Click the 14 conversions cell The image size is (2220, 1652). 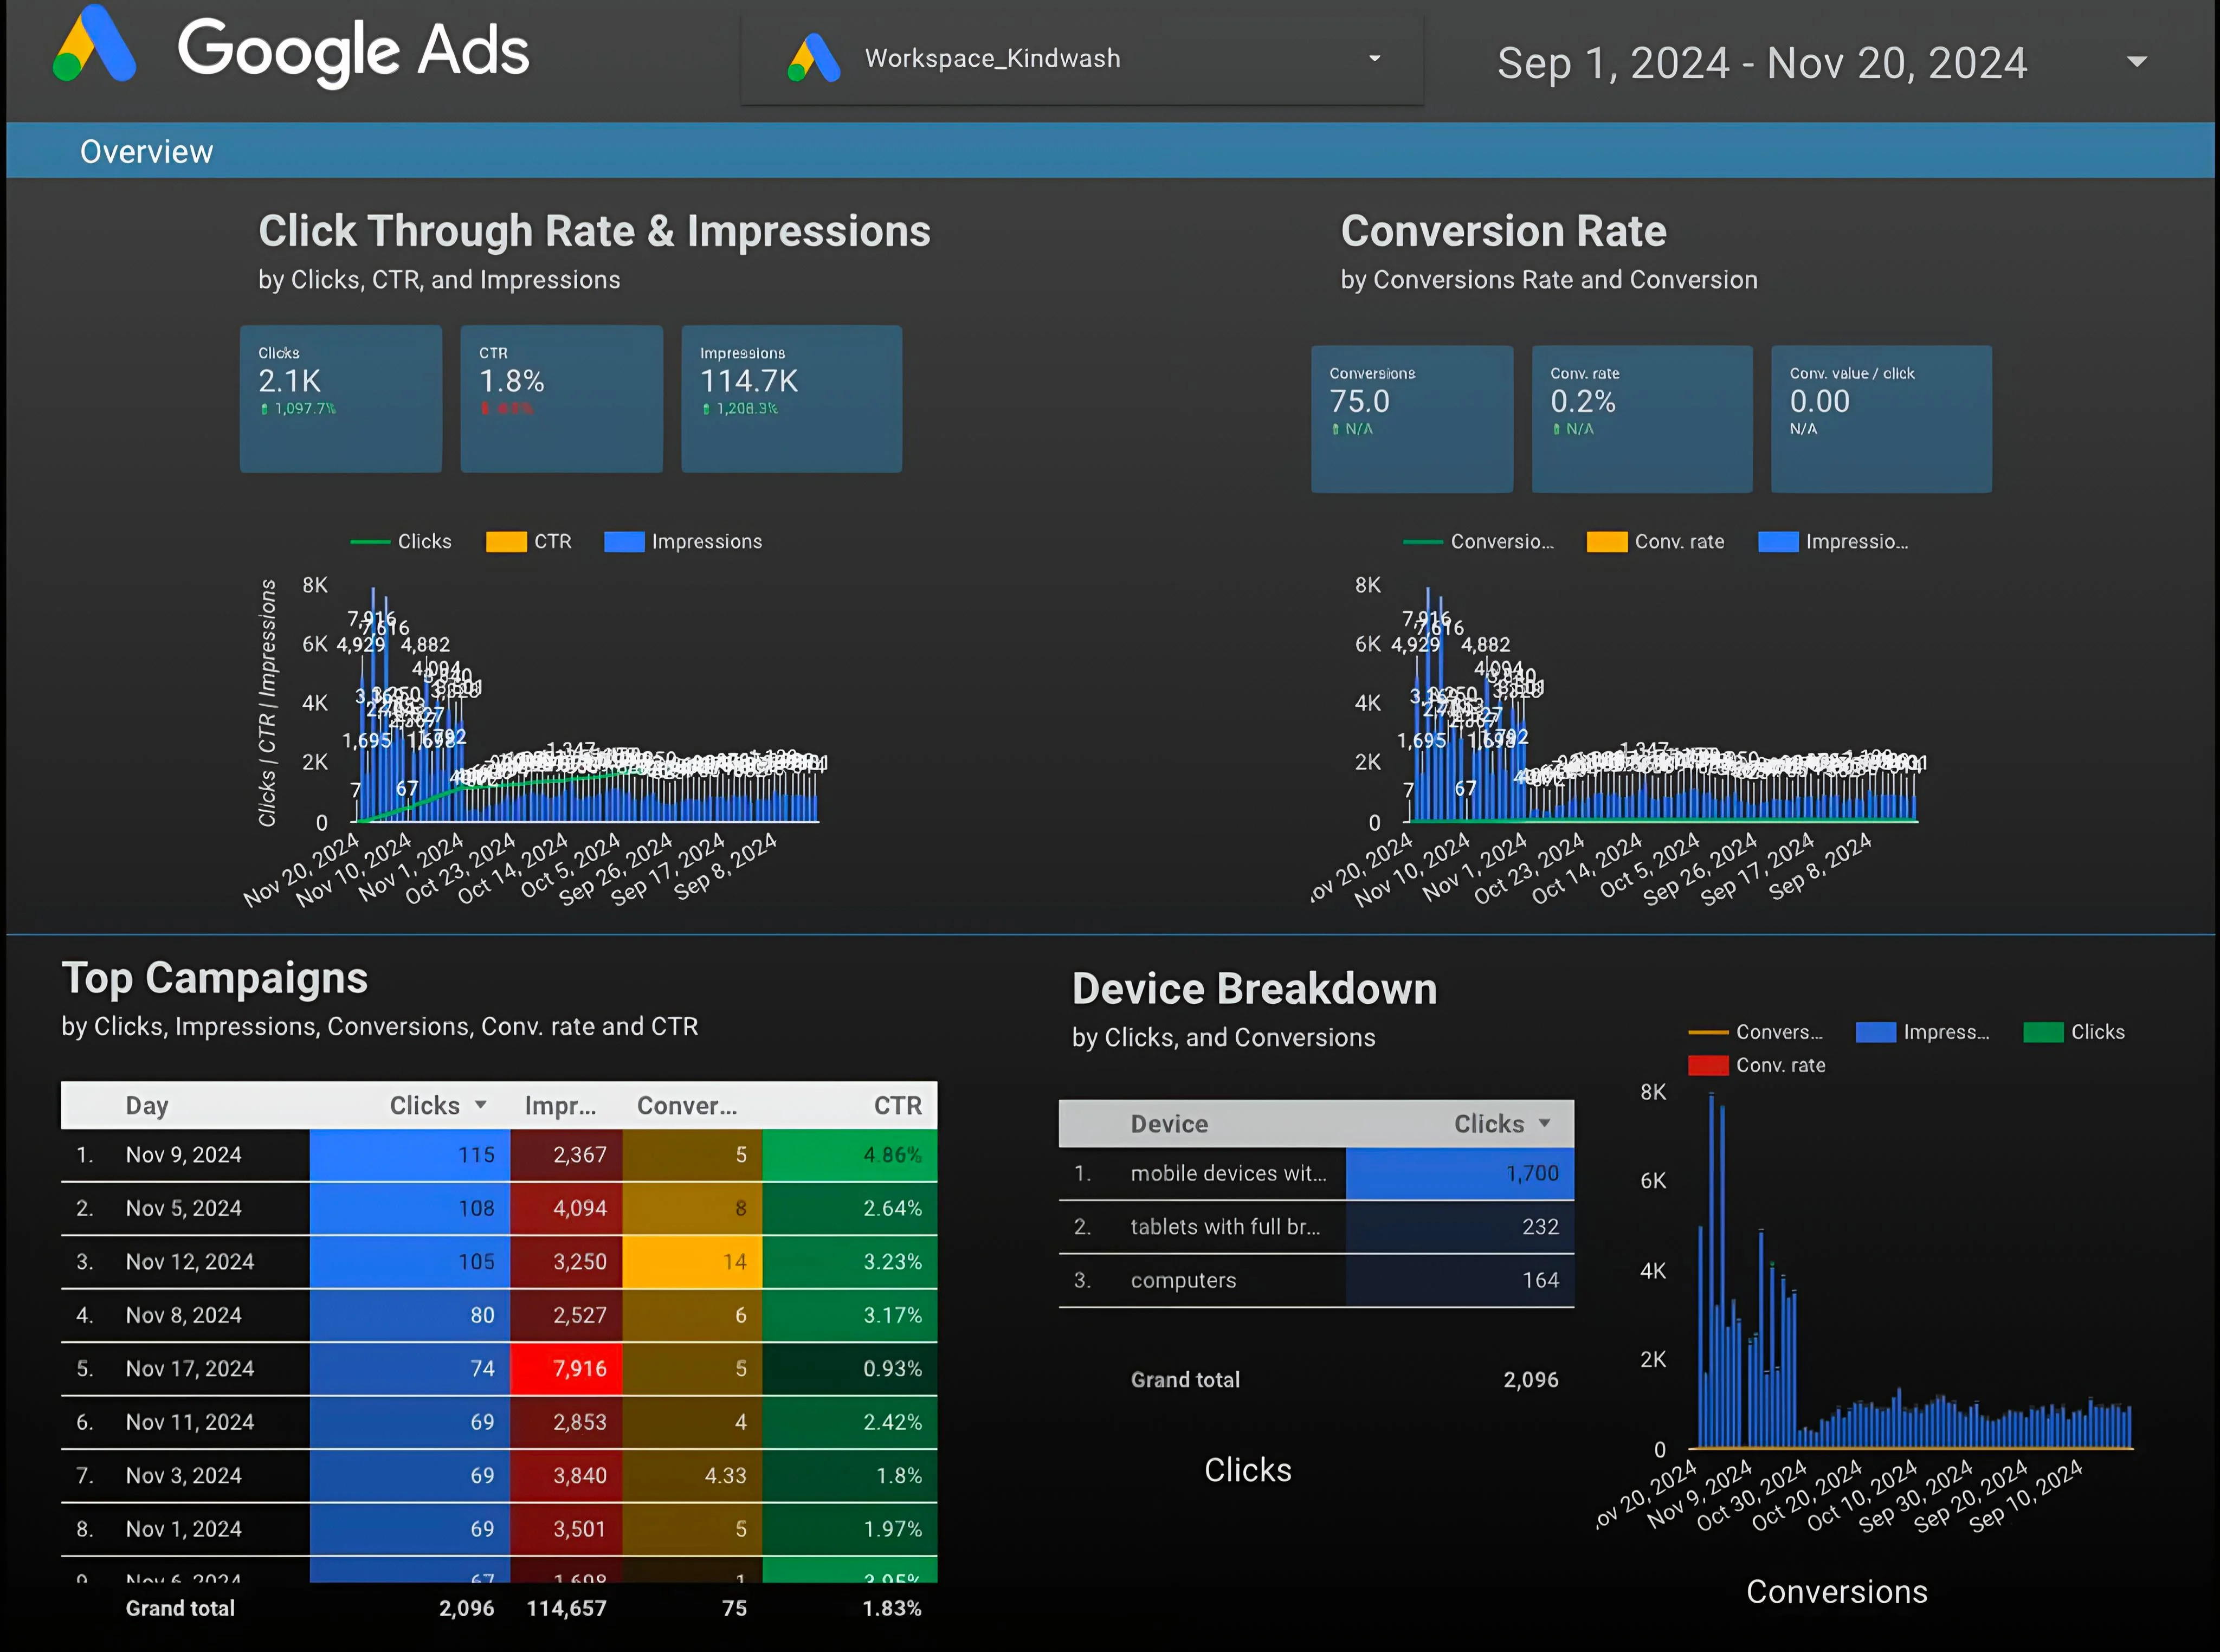tap(692, 1262)
